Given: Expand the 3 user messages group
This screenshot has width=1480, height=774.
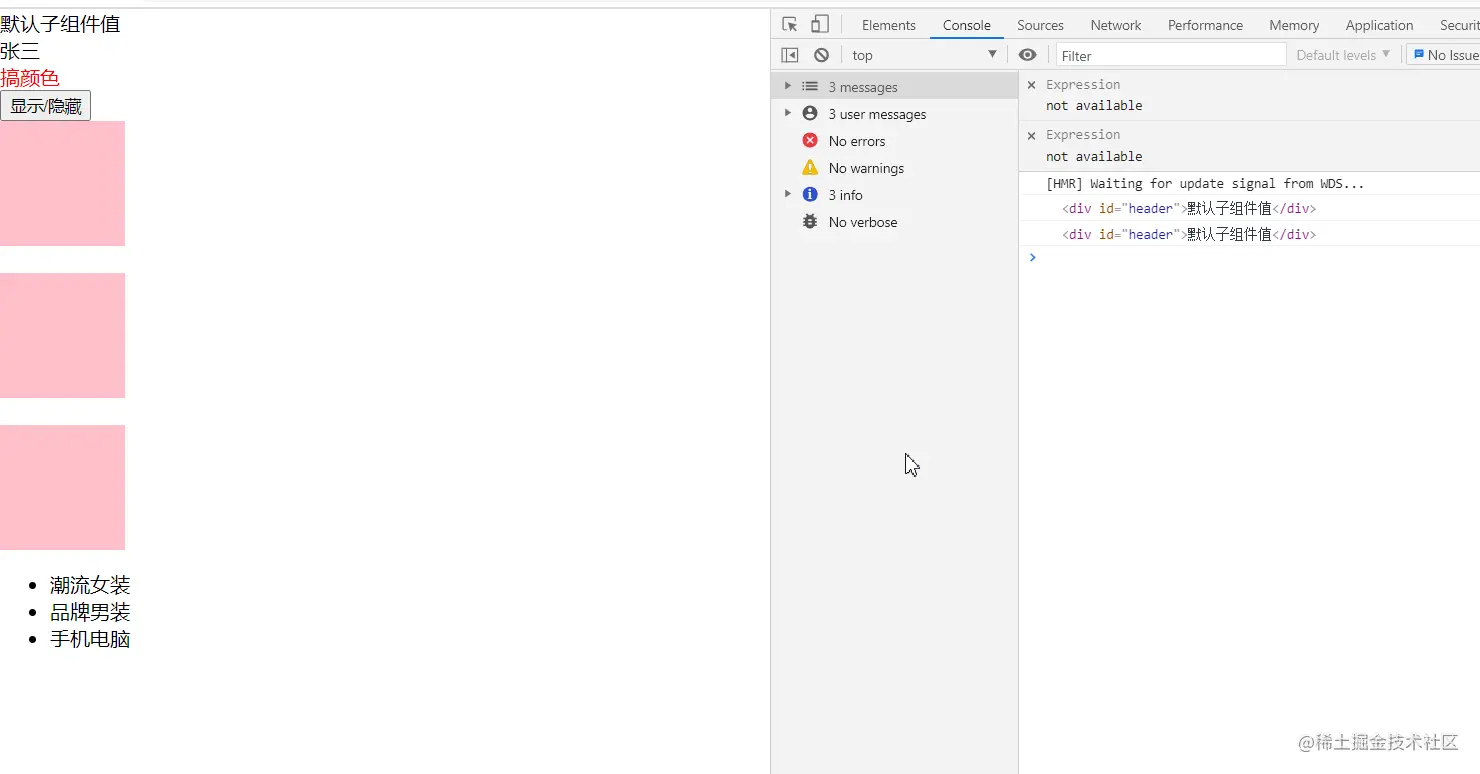Looking at the screenshot, I should pos(788,114).
